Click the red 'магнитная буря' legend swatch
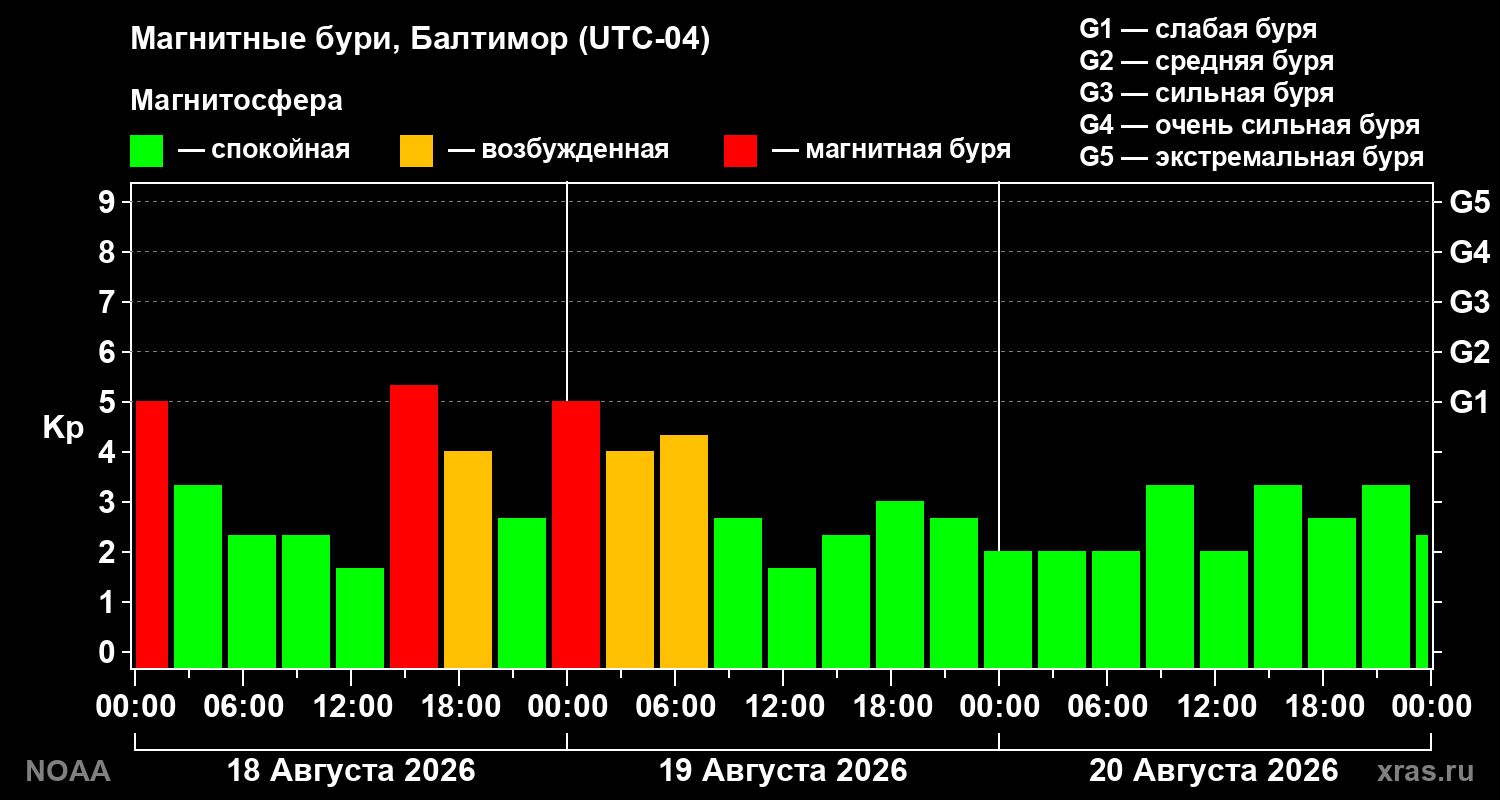 point(740,151)
